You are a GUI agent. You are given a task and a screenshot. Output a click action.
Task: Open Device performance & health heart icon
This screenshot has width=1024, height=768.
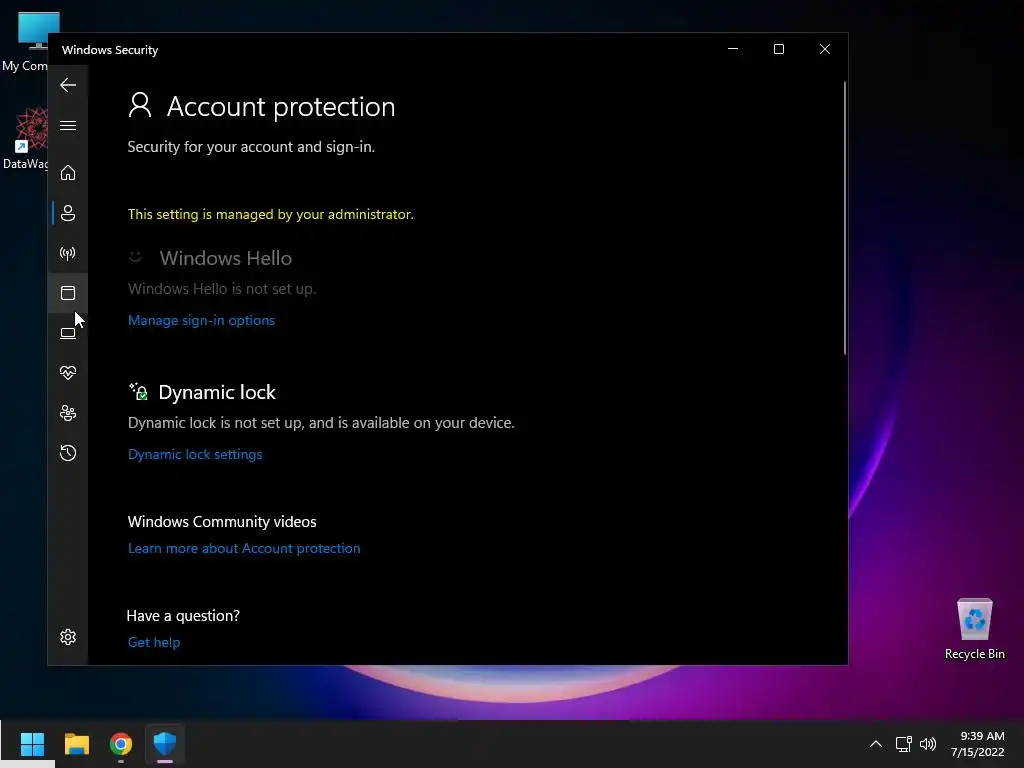[68, 373]
